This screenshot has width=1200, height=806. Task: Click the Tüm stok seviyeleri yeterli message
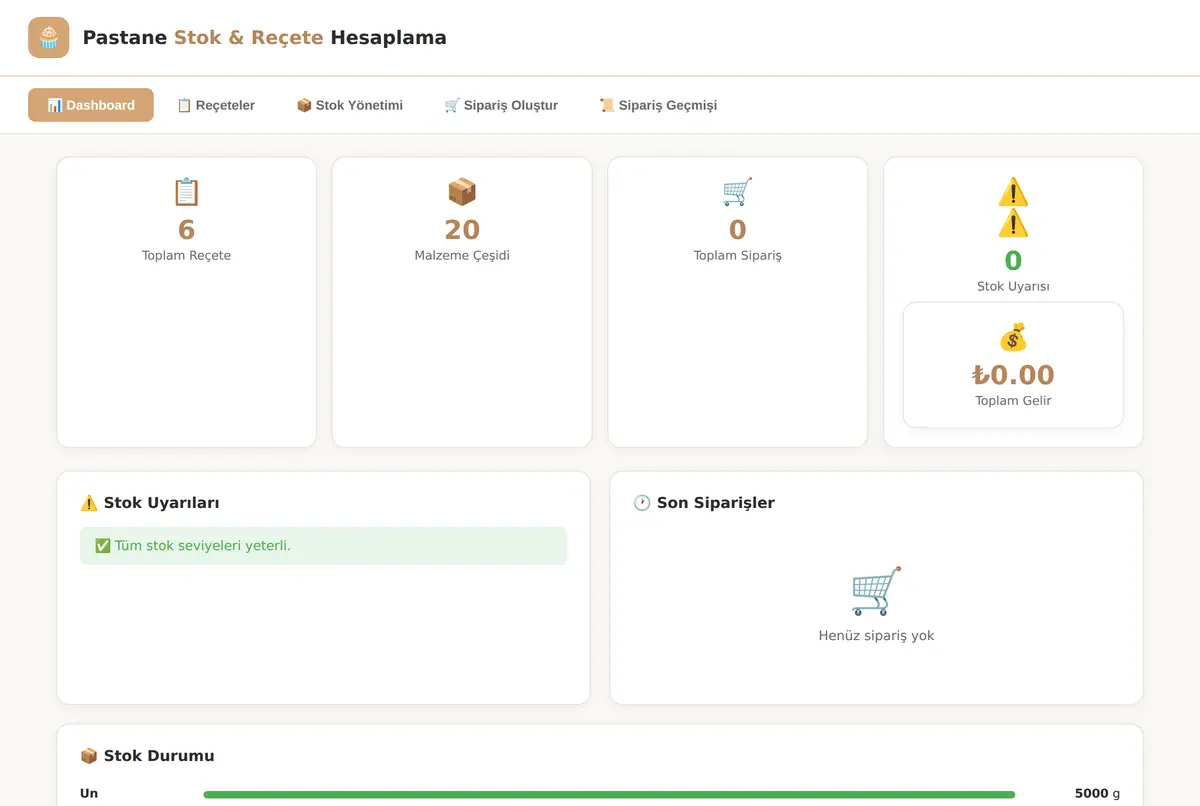coord(324,546)
